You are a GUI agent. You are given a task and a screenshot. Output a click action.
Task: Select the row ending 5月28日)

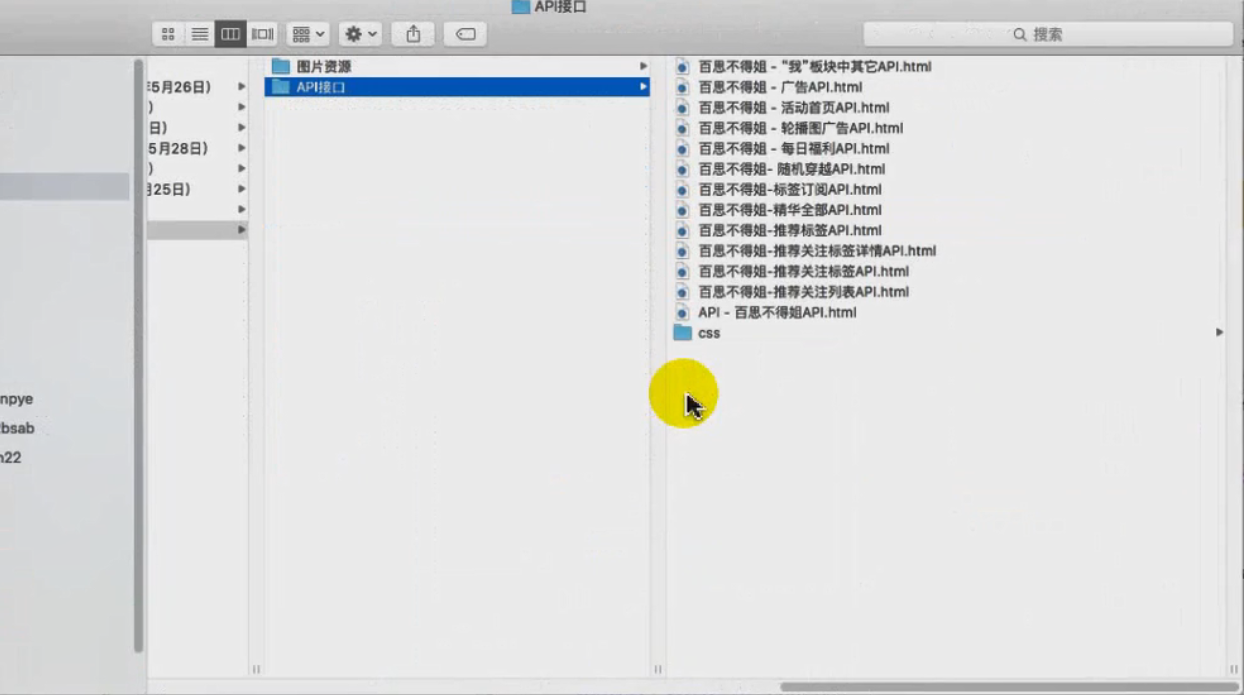(x=198, y=148)
